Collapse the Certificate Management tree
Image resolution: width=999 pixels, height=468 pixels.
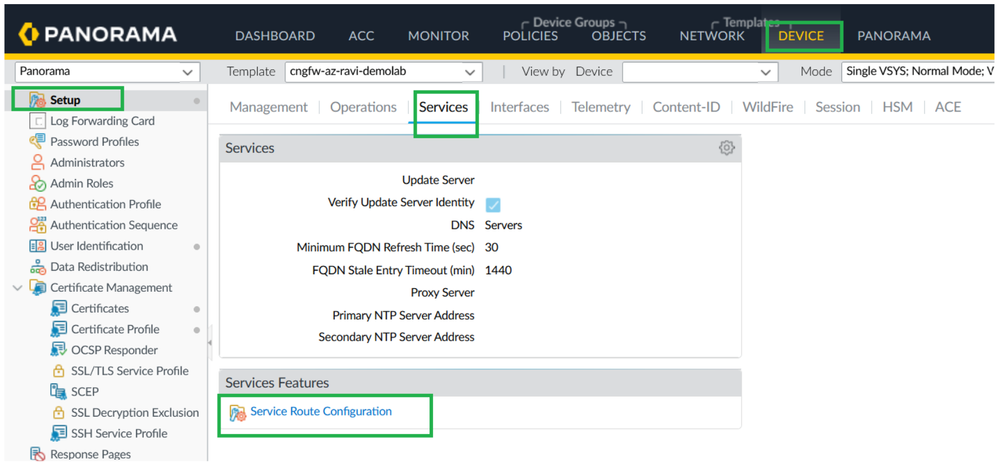coord(18,288)
